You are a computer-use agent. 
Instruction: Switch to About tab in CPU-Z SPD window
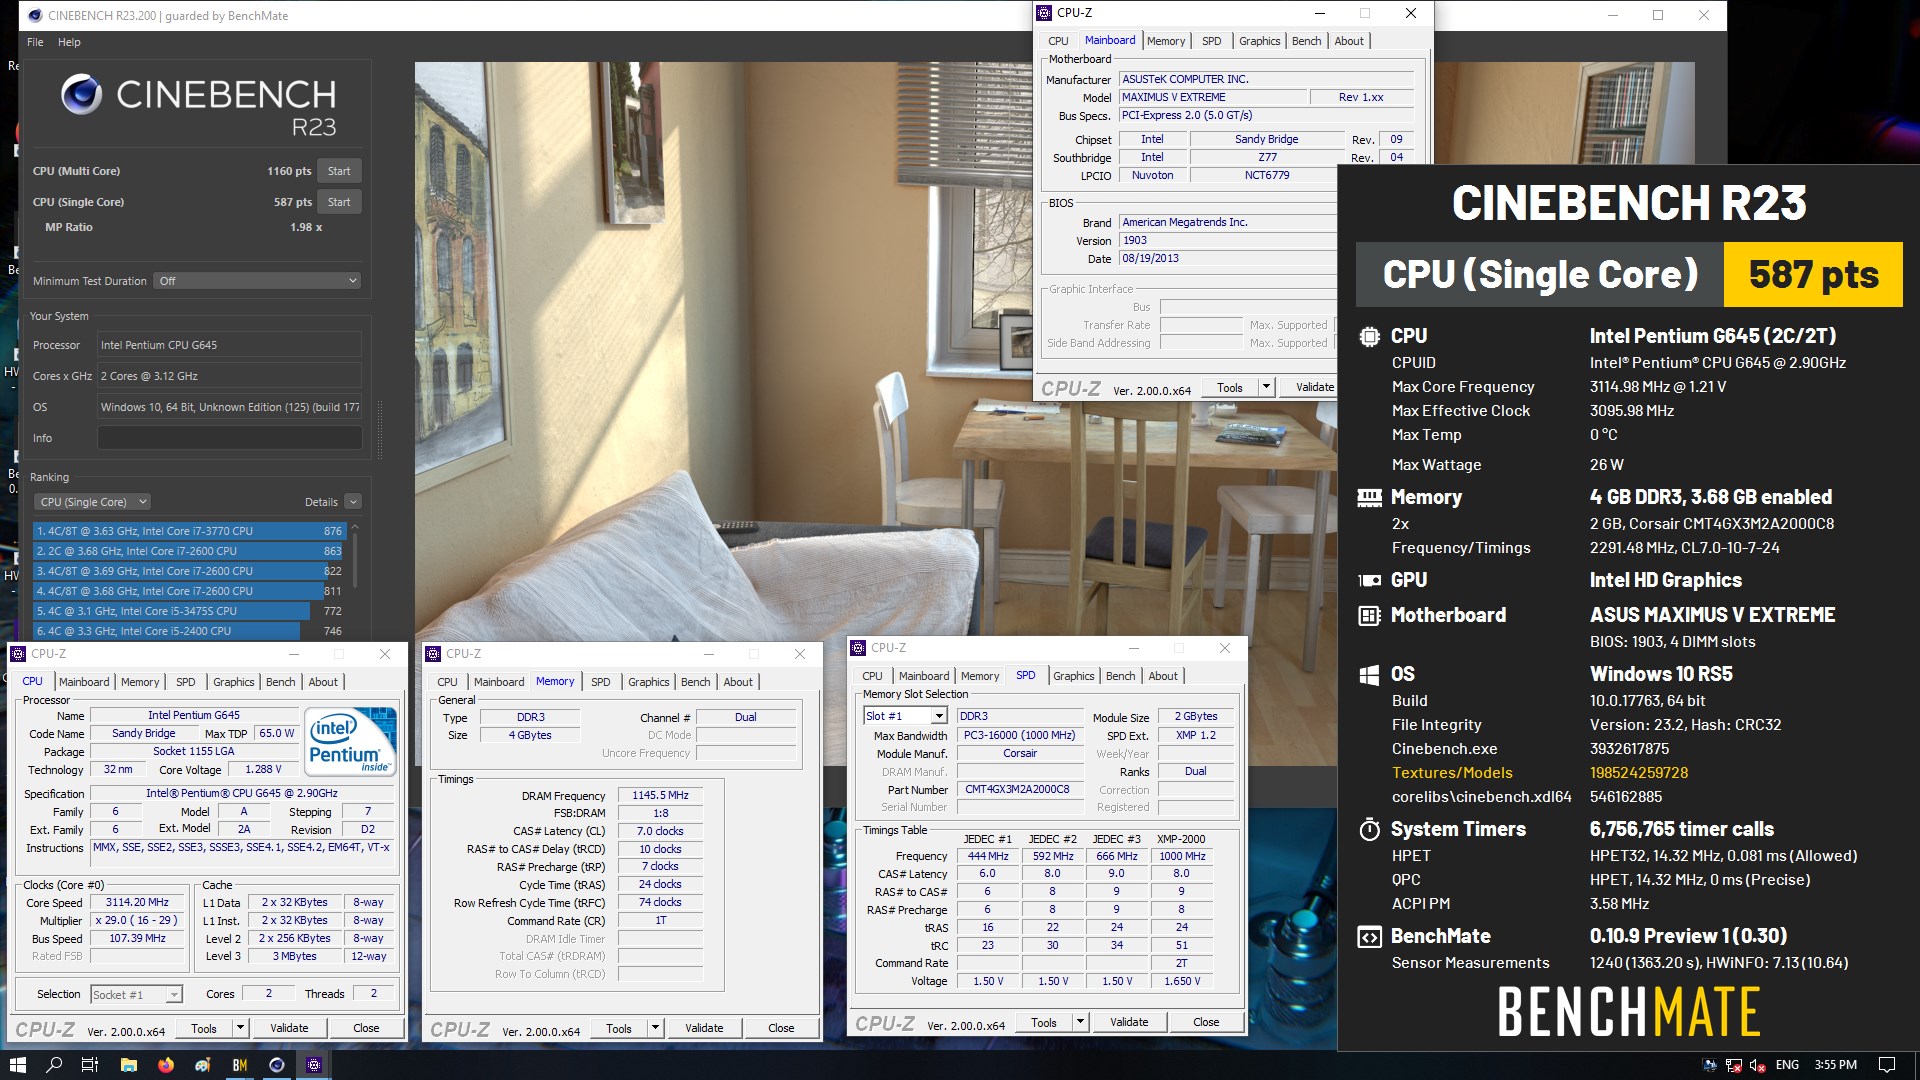(1162, 676)
